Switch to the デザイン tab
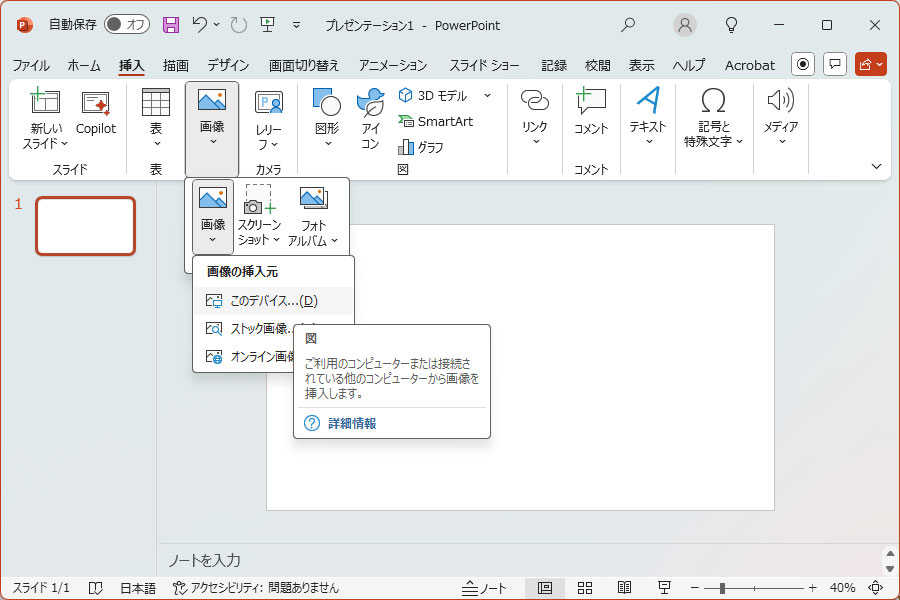This screenshot has height=600, width=900. point(228,65)
